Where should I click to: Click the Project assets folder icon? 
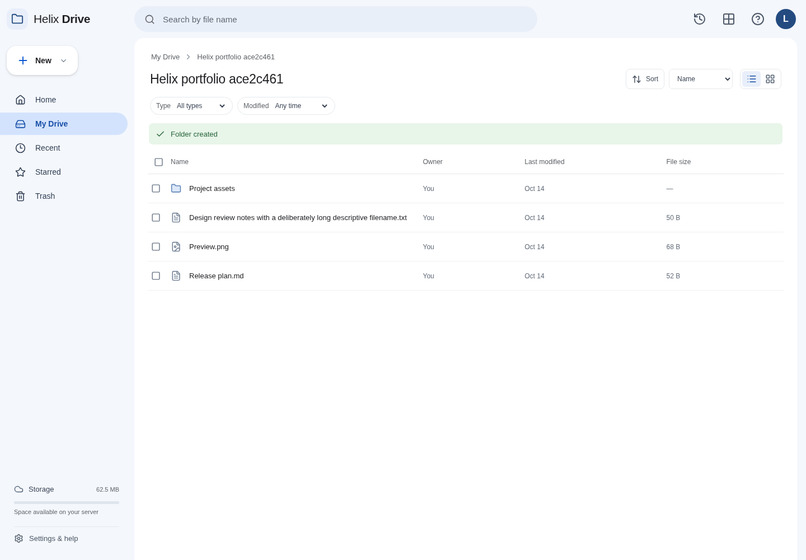pos(176,188)
